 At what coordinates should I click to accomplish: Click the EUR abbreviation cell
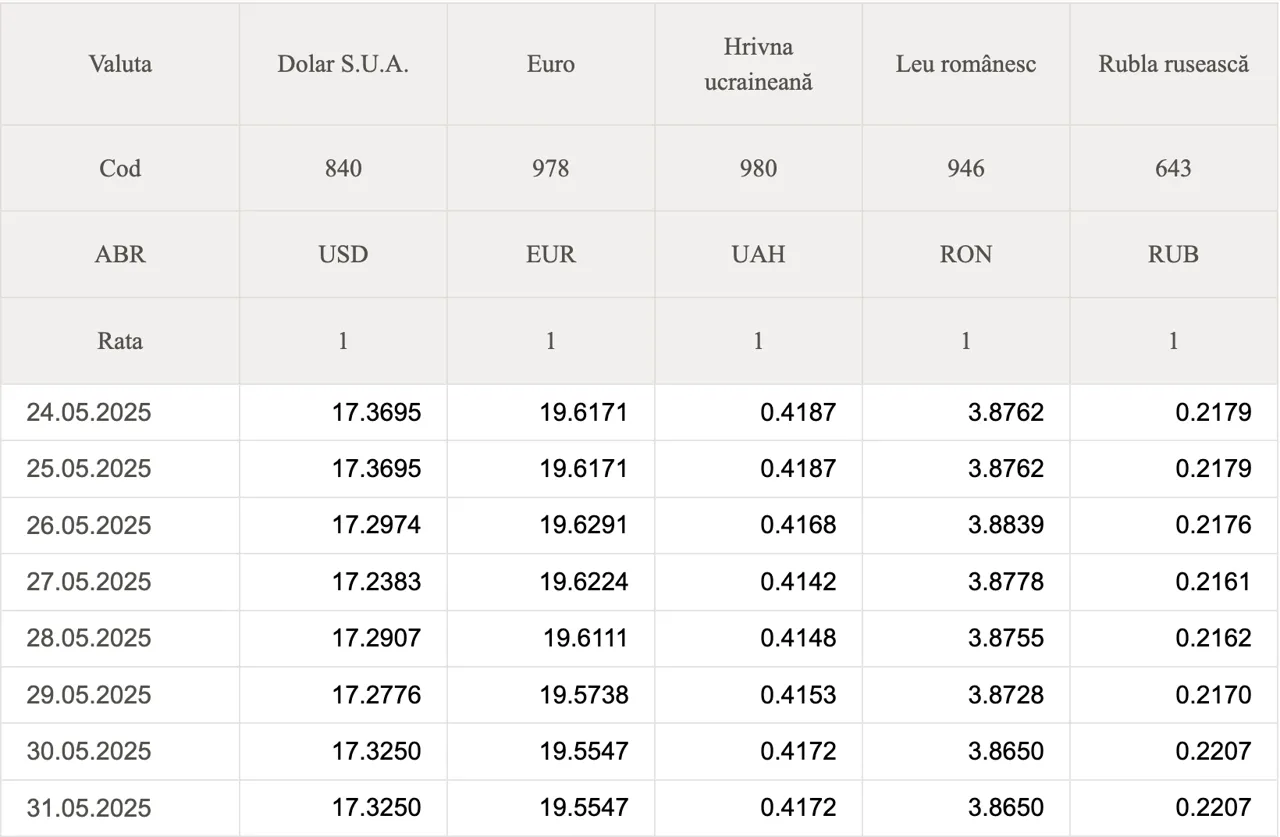(x=551, y=254)
